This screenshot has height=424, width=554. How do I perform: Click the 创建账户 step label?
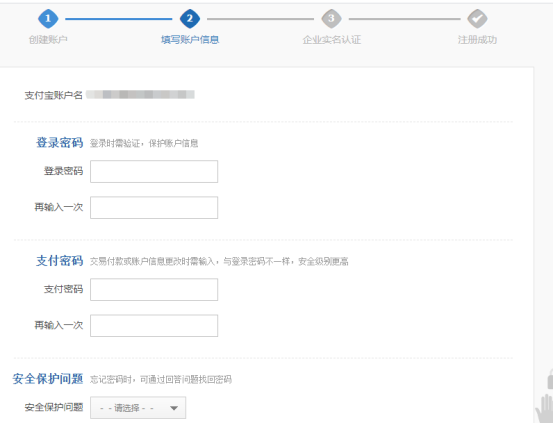[x=48, y=40]
